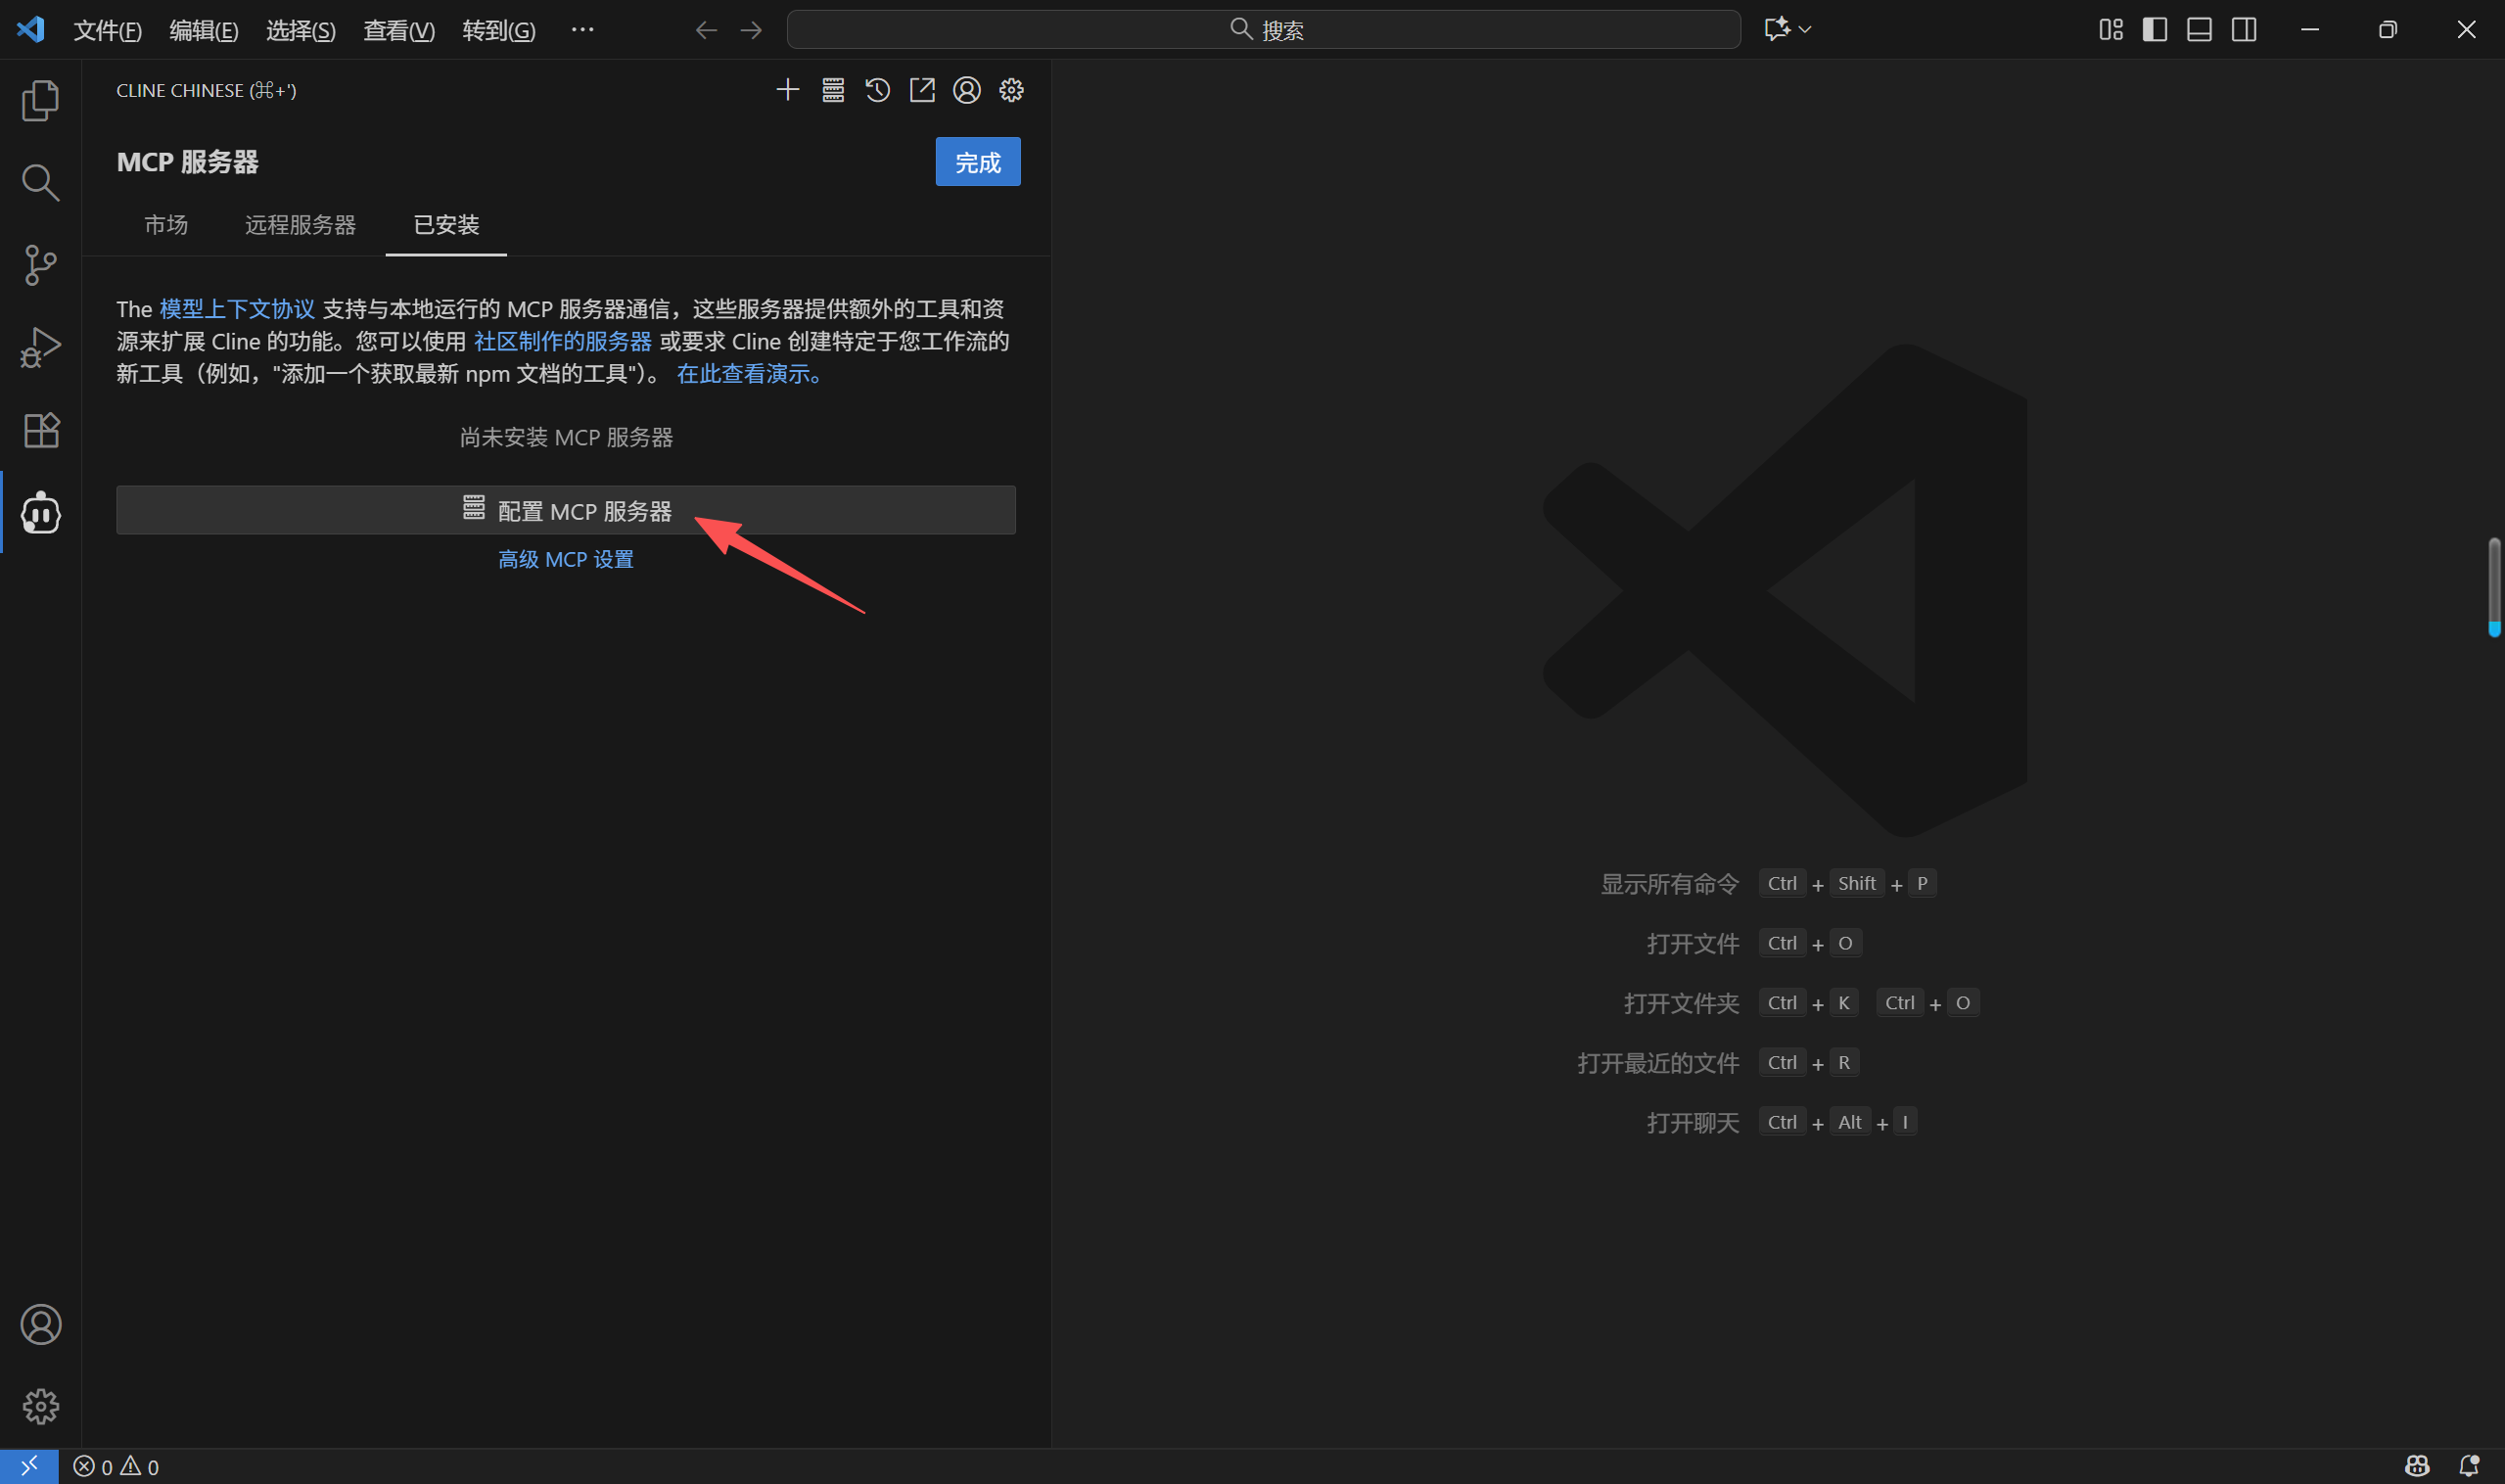Toggle secondary side bar layout button
Screen dimensions: 2505x1484
(2243, 30)
